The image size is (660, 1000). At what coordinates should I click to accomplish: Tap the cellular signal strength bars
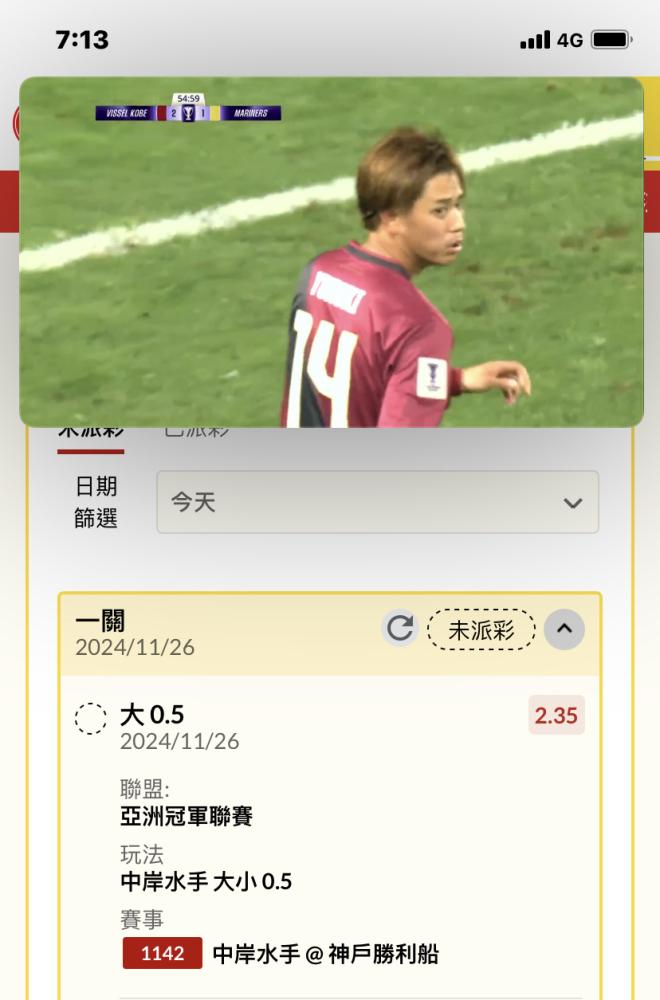coord(535,40)
